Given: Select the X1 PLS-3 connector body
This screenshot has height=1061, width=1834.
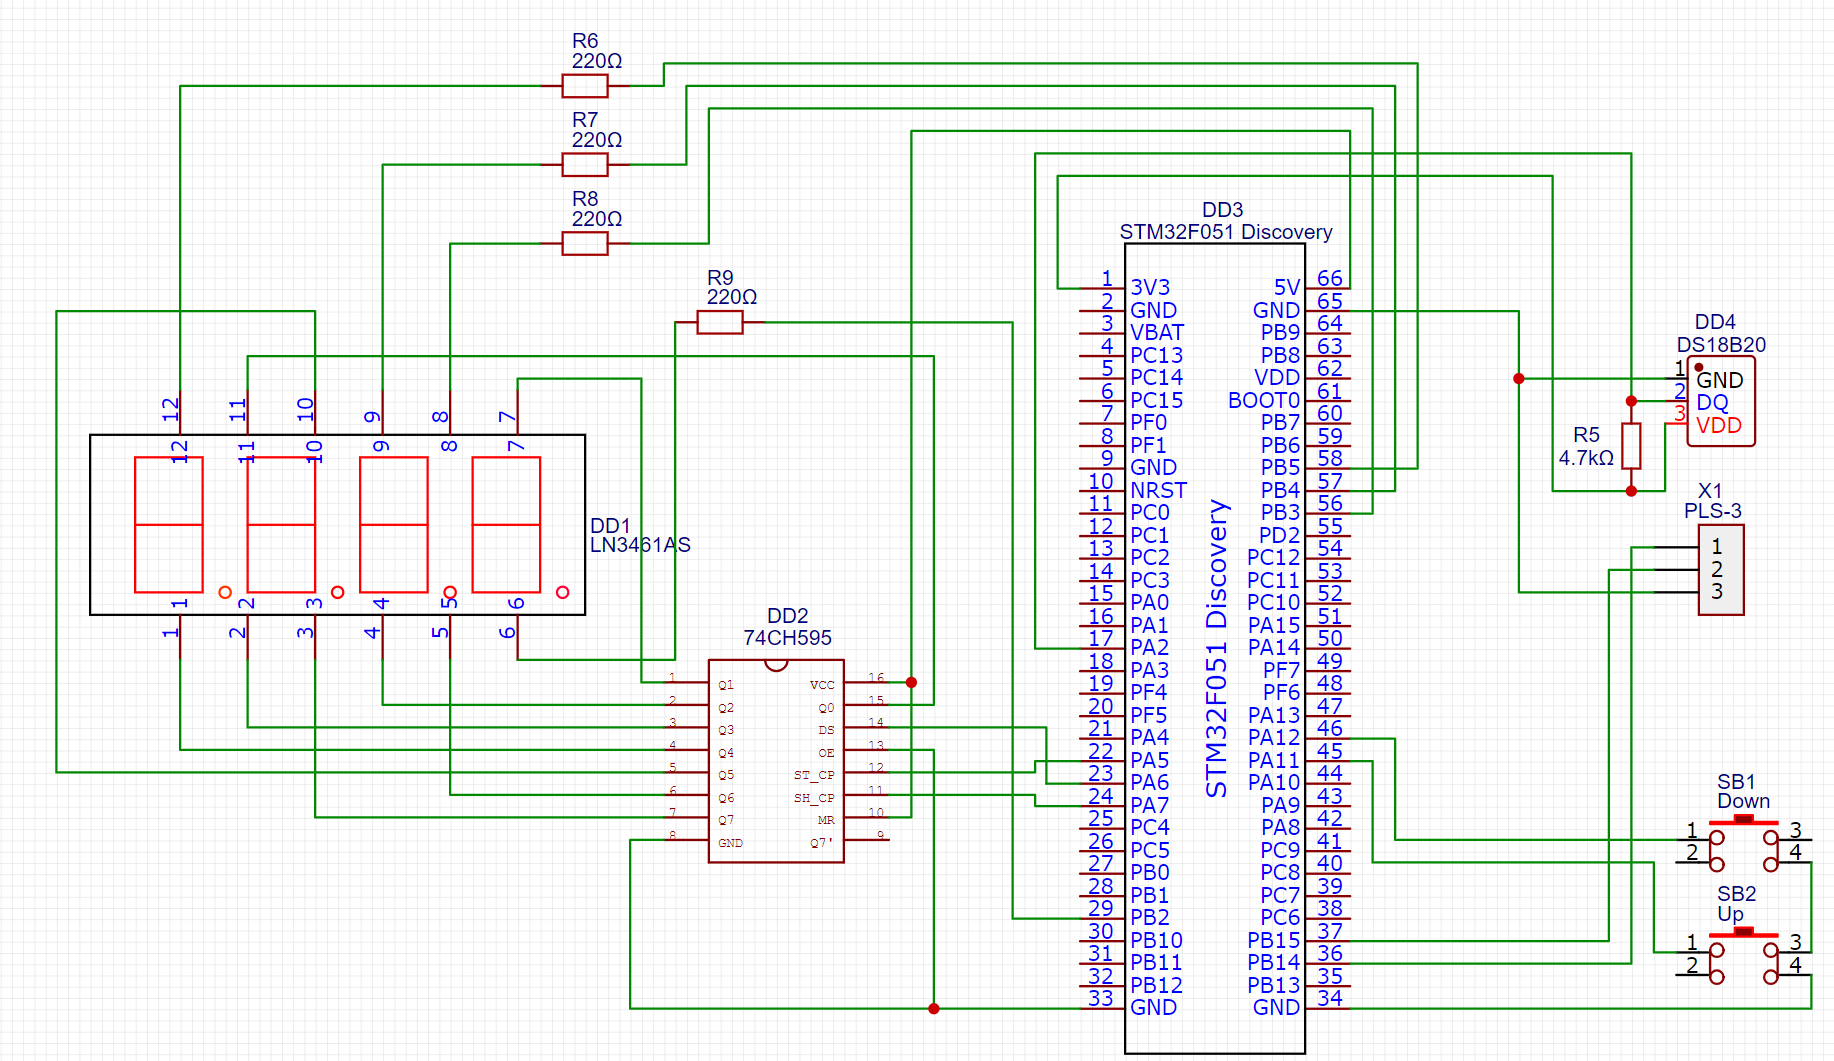Looking at the screenshot, I should 1721,569.
